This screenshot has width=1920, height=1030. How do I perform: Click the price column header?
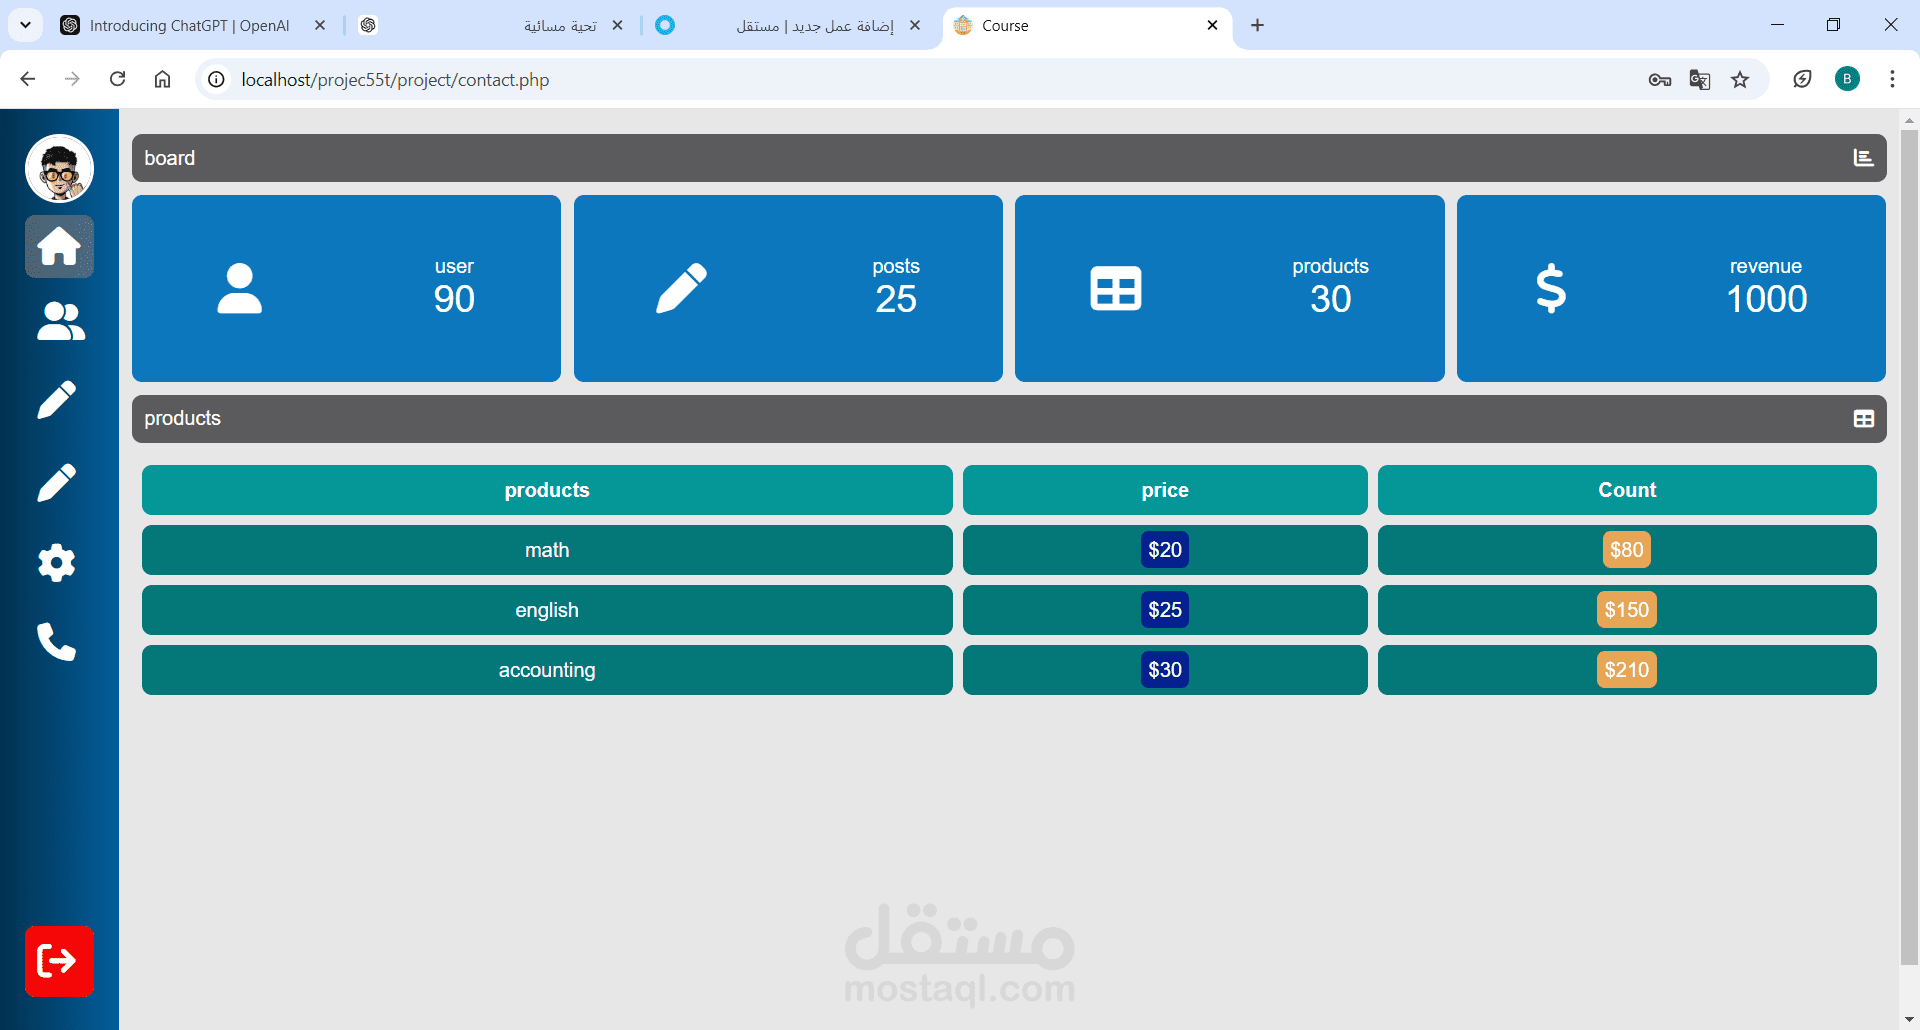pos(1165,490)
